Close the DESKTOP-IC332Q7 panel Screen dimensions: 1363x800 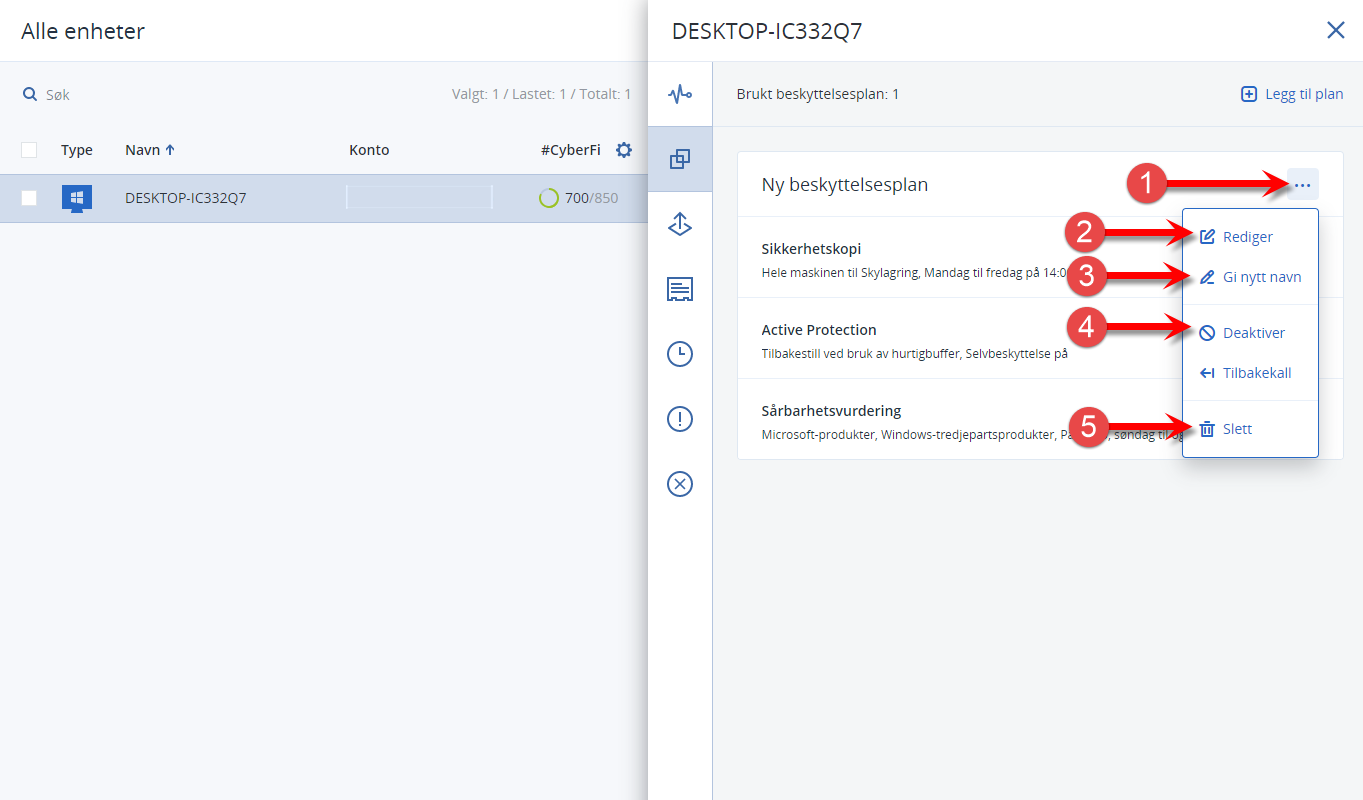tap(1335, 30)
